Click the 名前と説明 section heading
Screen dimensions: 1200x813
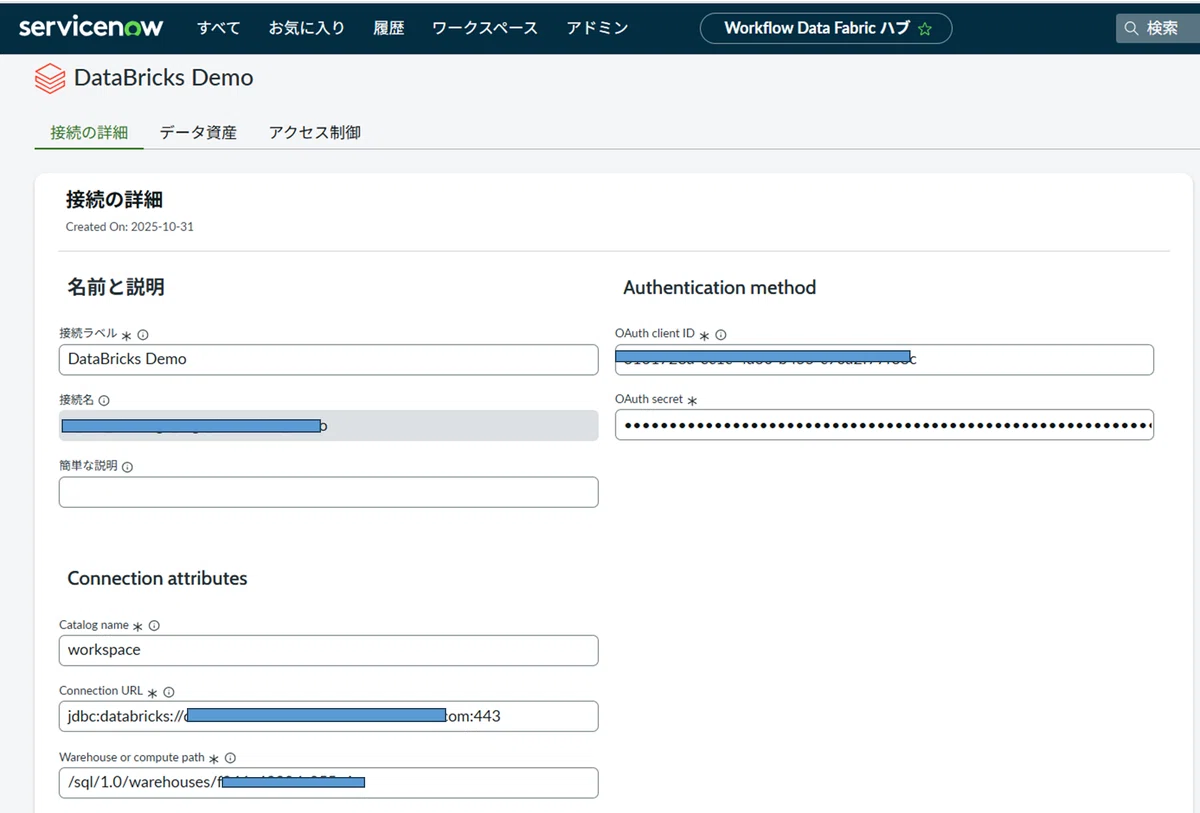click(116, 288)
